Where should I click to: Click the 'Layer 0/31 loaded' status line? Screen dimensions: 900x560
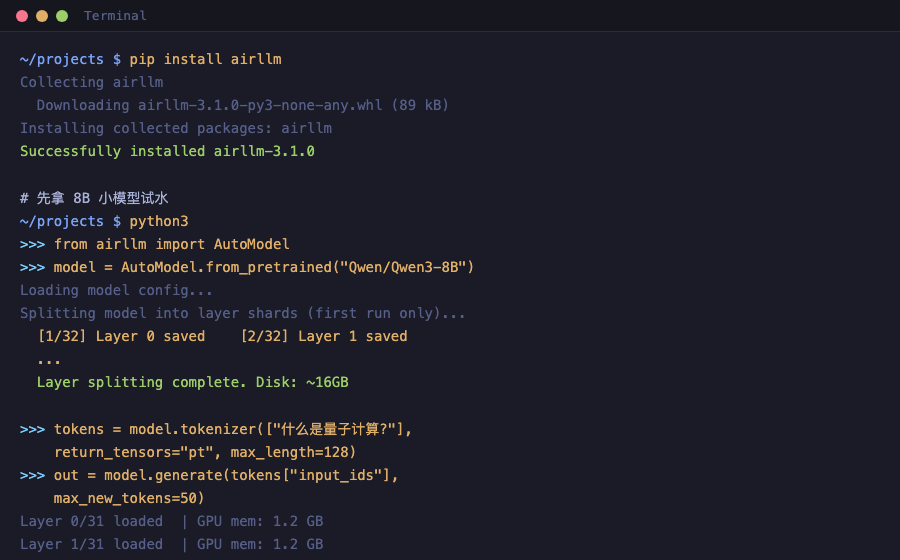pos(172,521)
